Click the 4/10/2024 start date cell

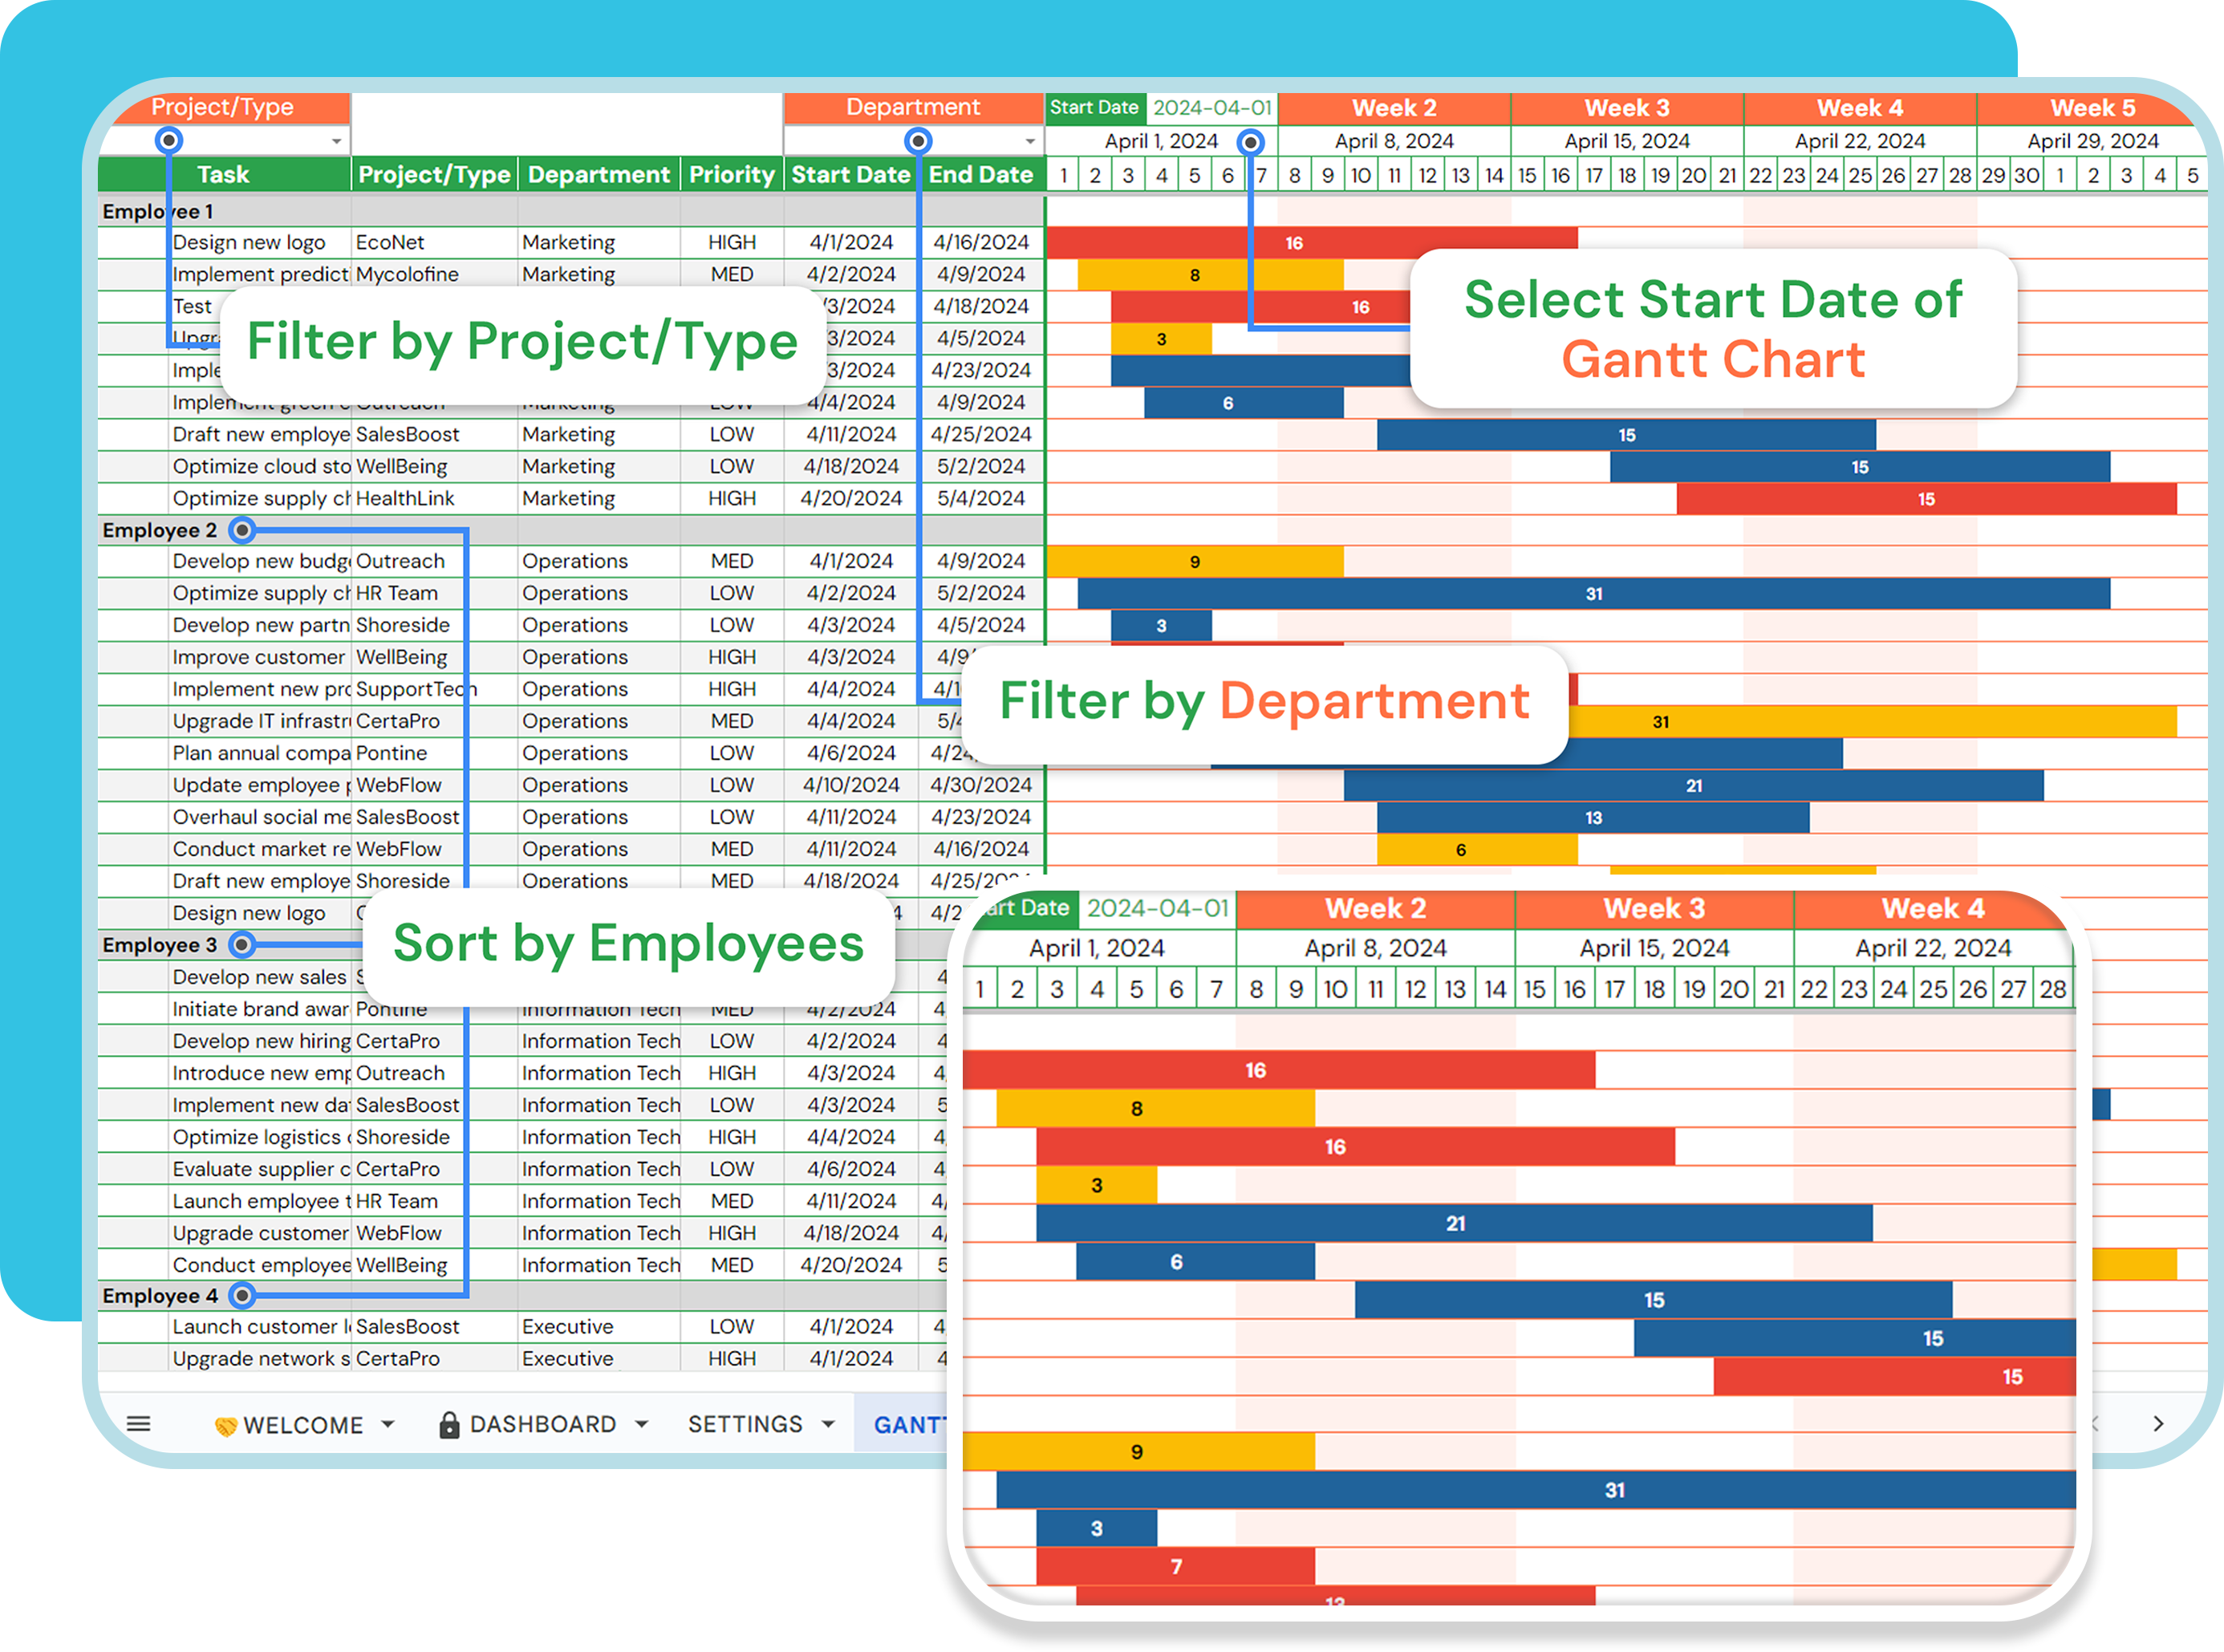click(x=851, y=786)
